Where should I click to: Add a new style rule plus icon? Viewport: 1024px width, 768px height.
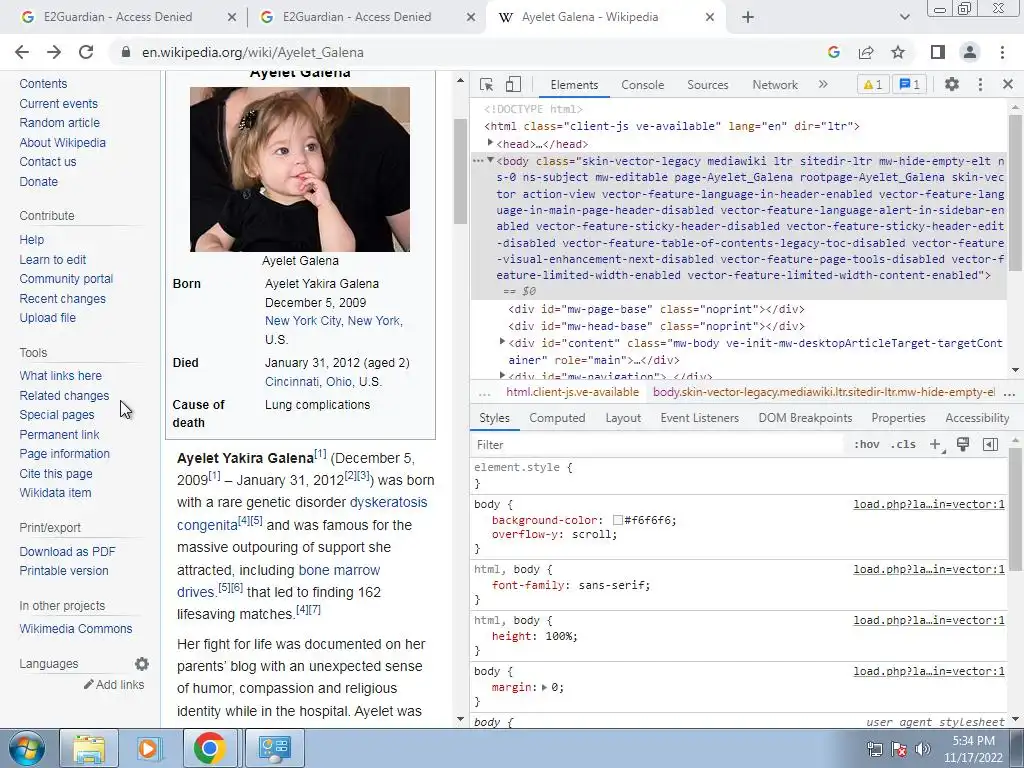click(x=936, y=445)
